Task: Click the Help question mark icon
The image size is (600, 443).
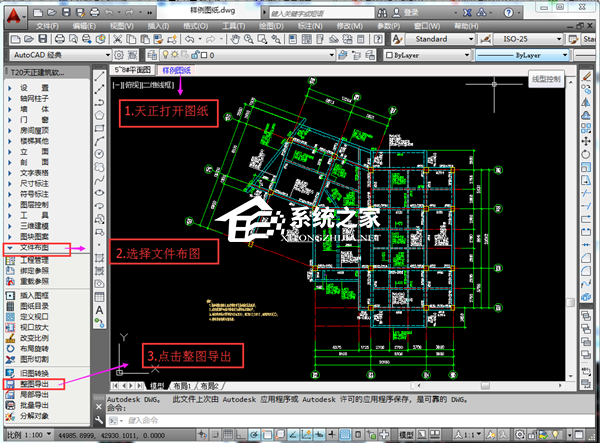Action: 509,13
